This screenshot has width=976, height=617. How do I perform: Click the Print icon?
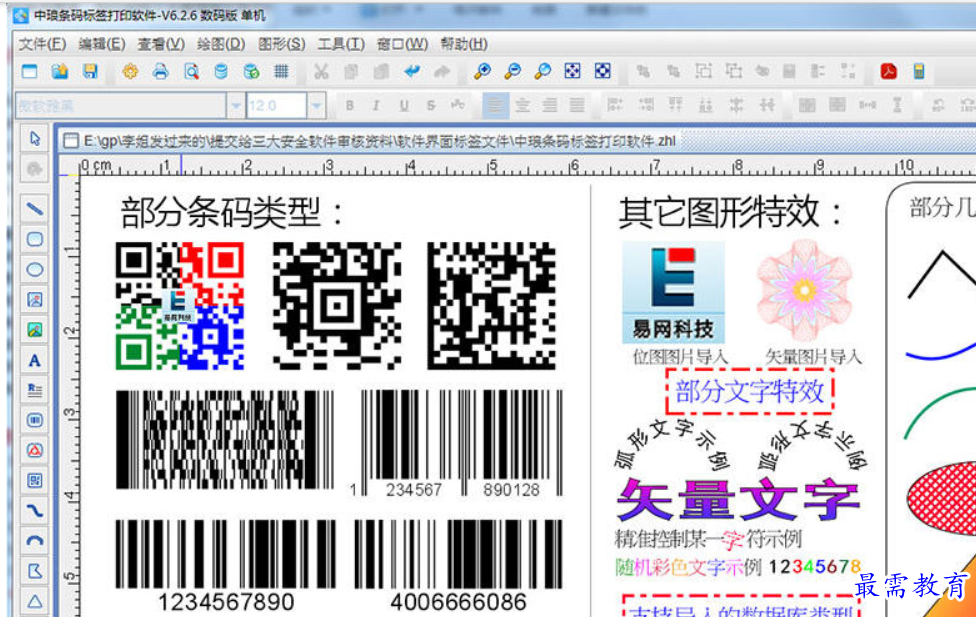[161, 72]
